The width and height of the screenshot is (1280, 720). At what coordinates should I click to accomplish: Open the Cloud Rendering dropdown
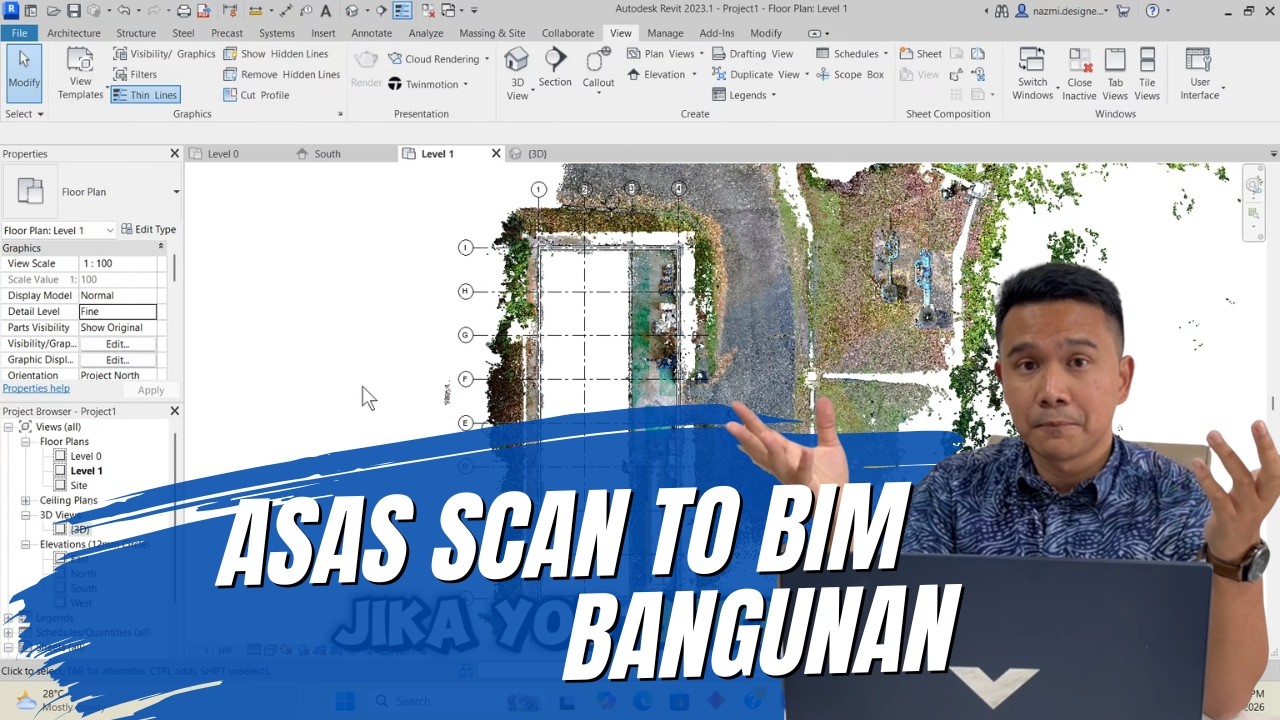pos(438,59)
